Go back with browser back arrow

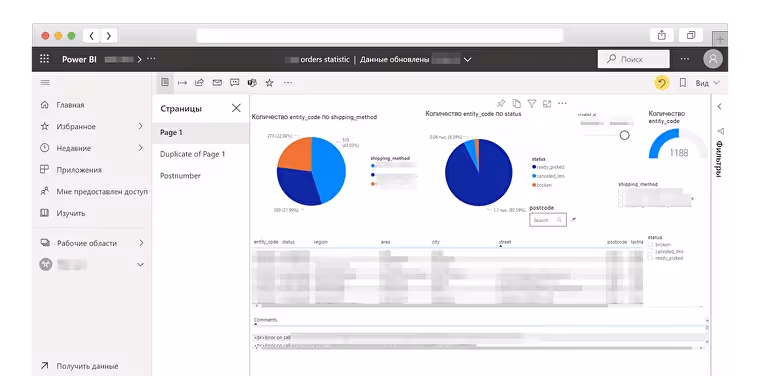pyautogui.click(x=92, y=35)
